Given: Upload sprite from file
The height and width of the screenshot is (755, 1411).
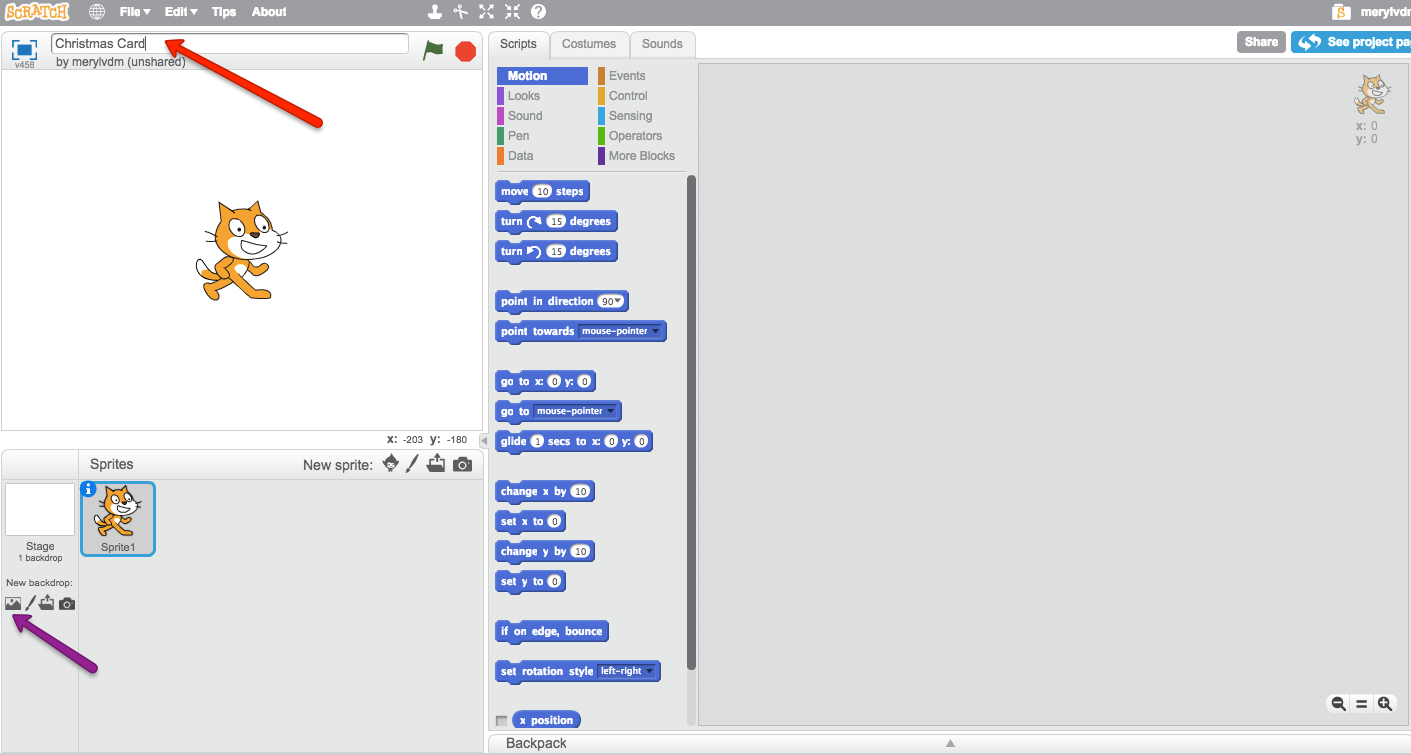Looking at the screenshot, I should pyautogui.click(x=436, y=464).
